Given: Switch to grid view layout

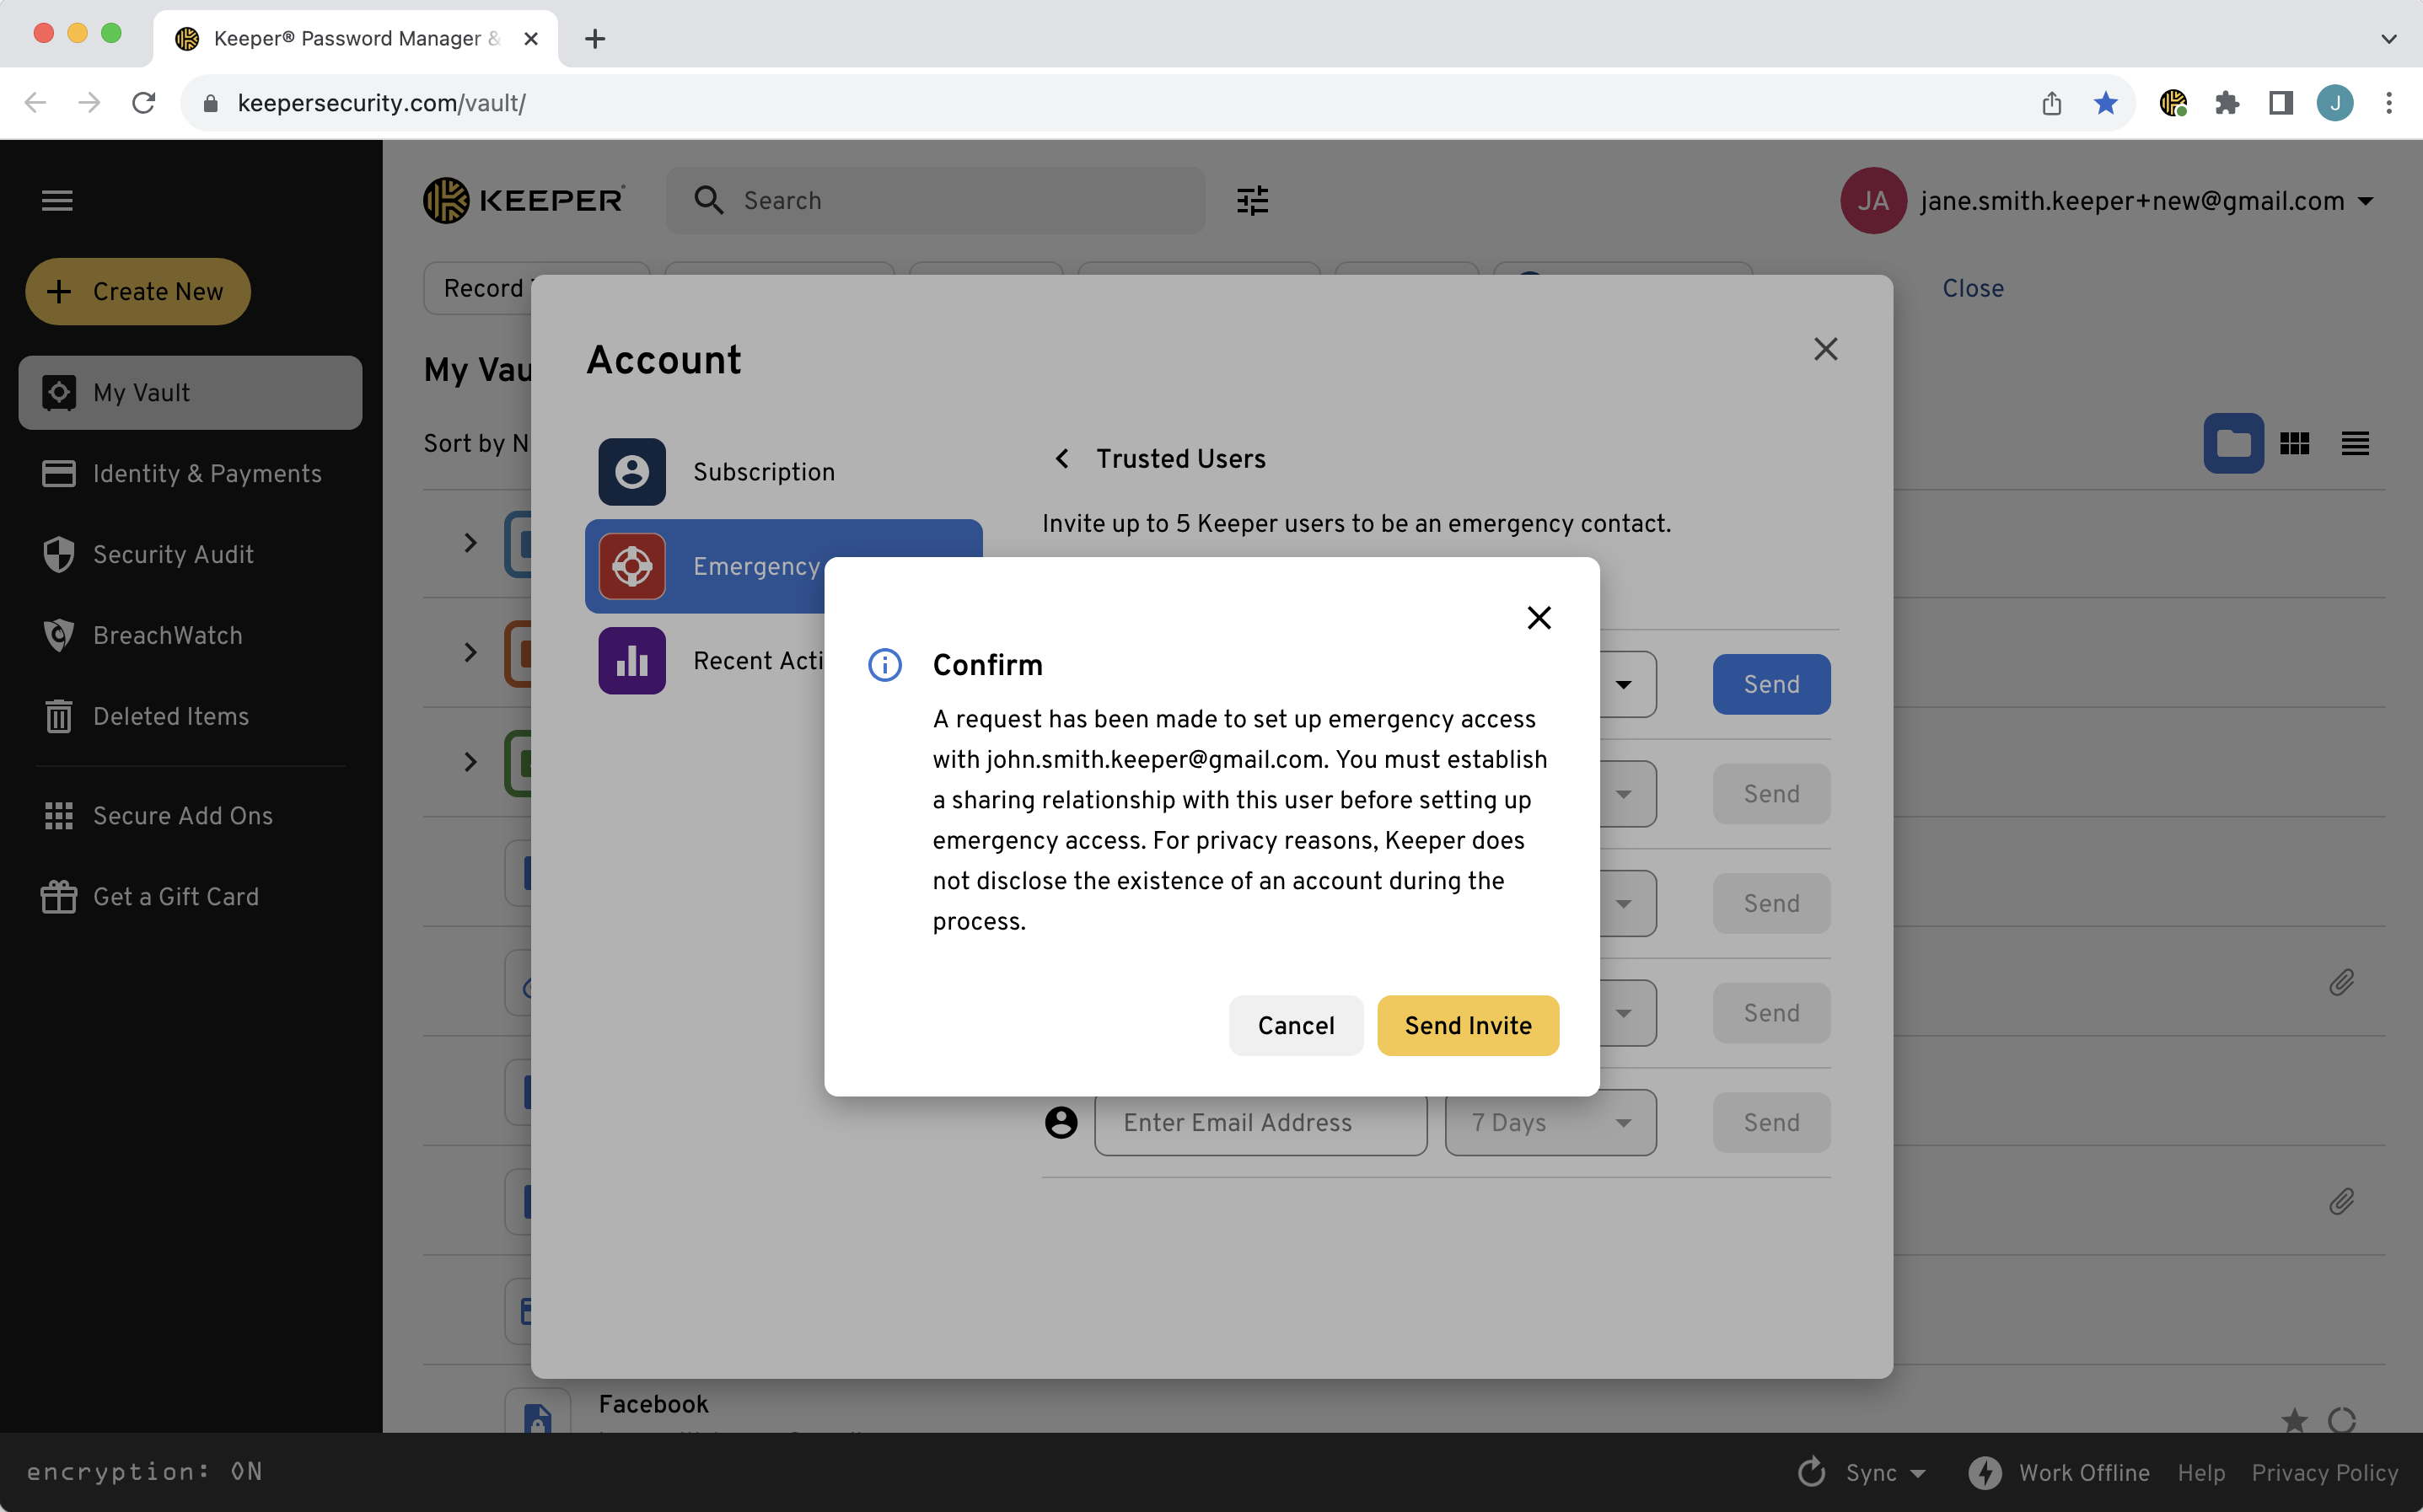Looking at the screenshot, I should 2294,443.
